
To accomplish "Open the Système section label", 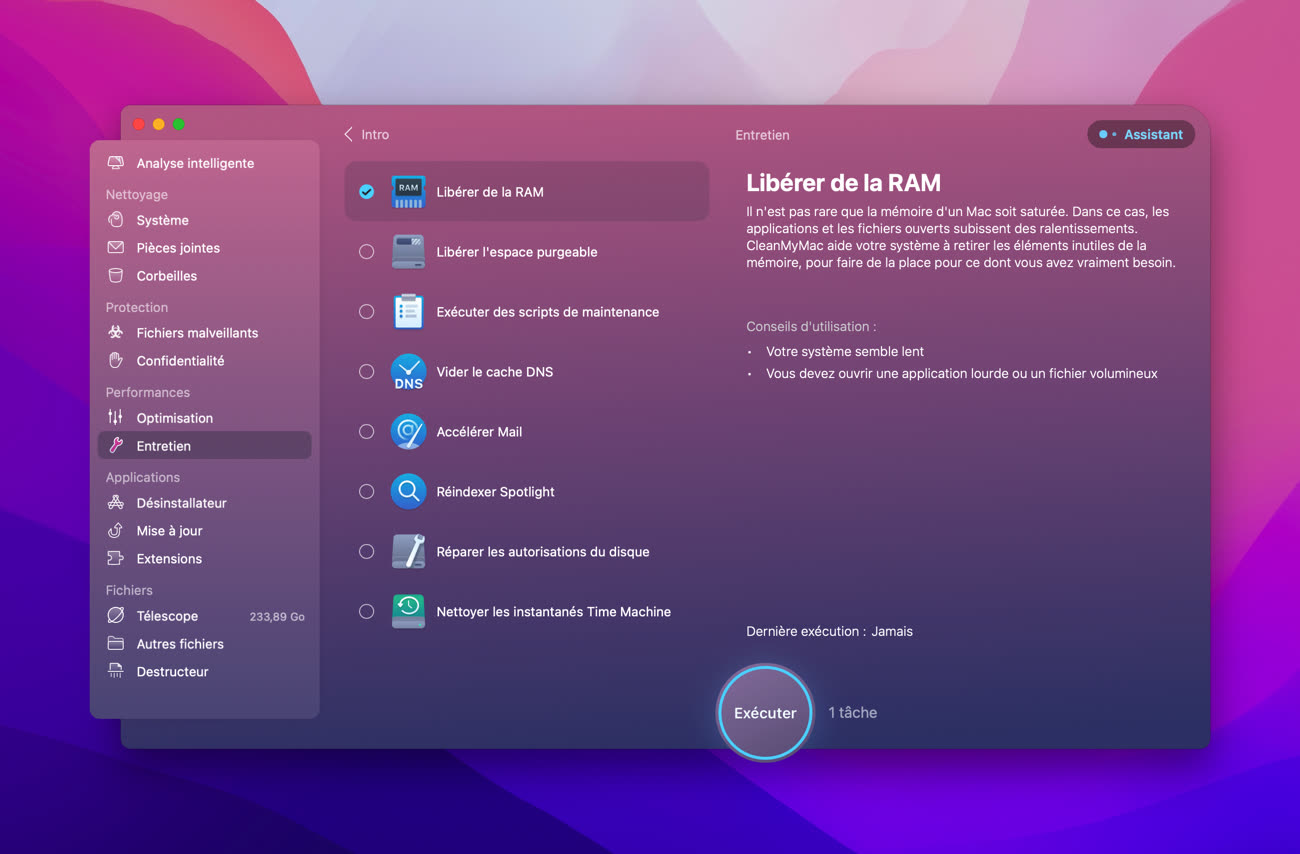I will coord(163,220).
